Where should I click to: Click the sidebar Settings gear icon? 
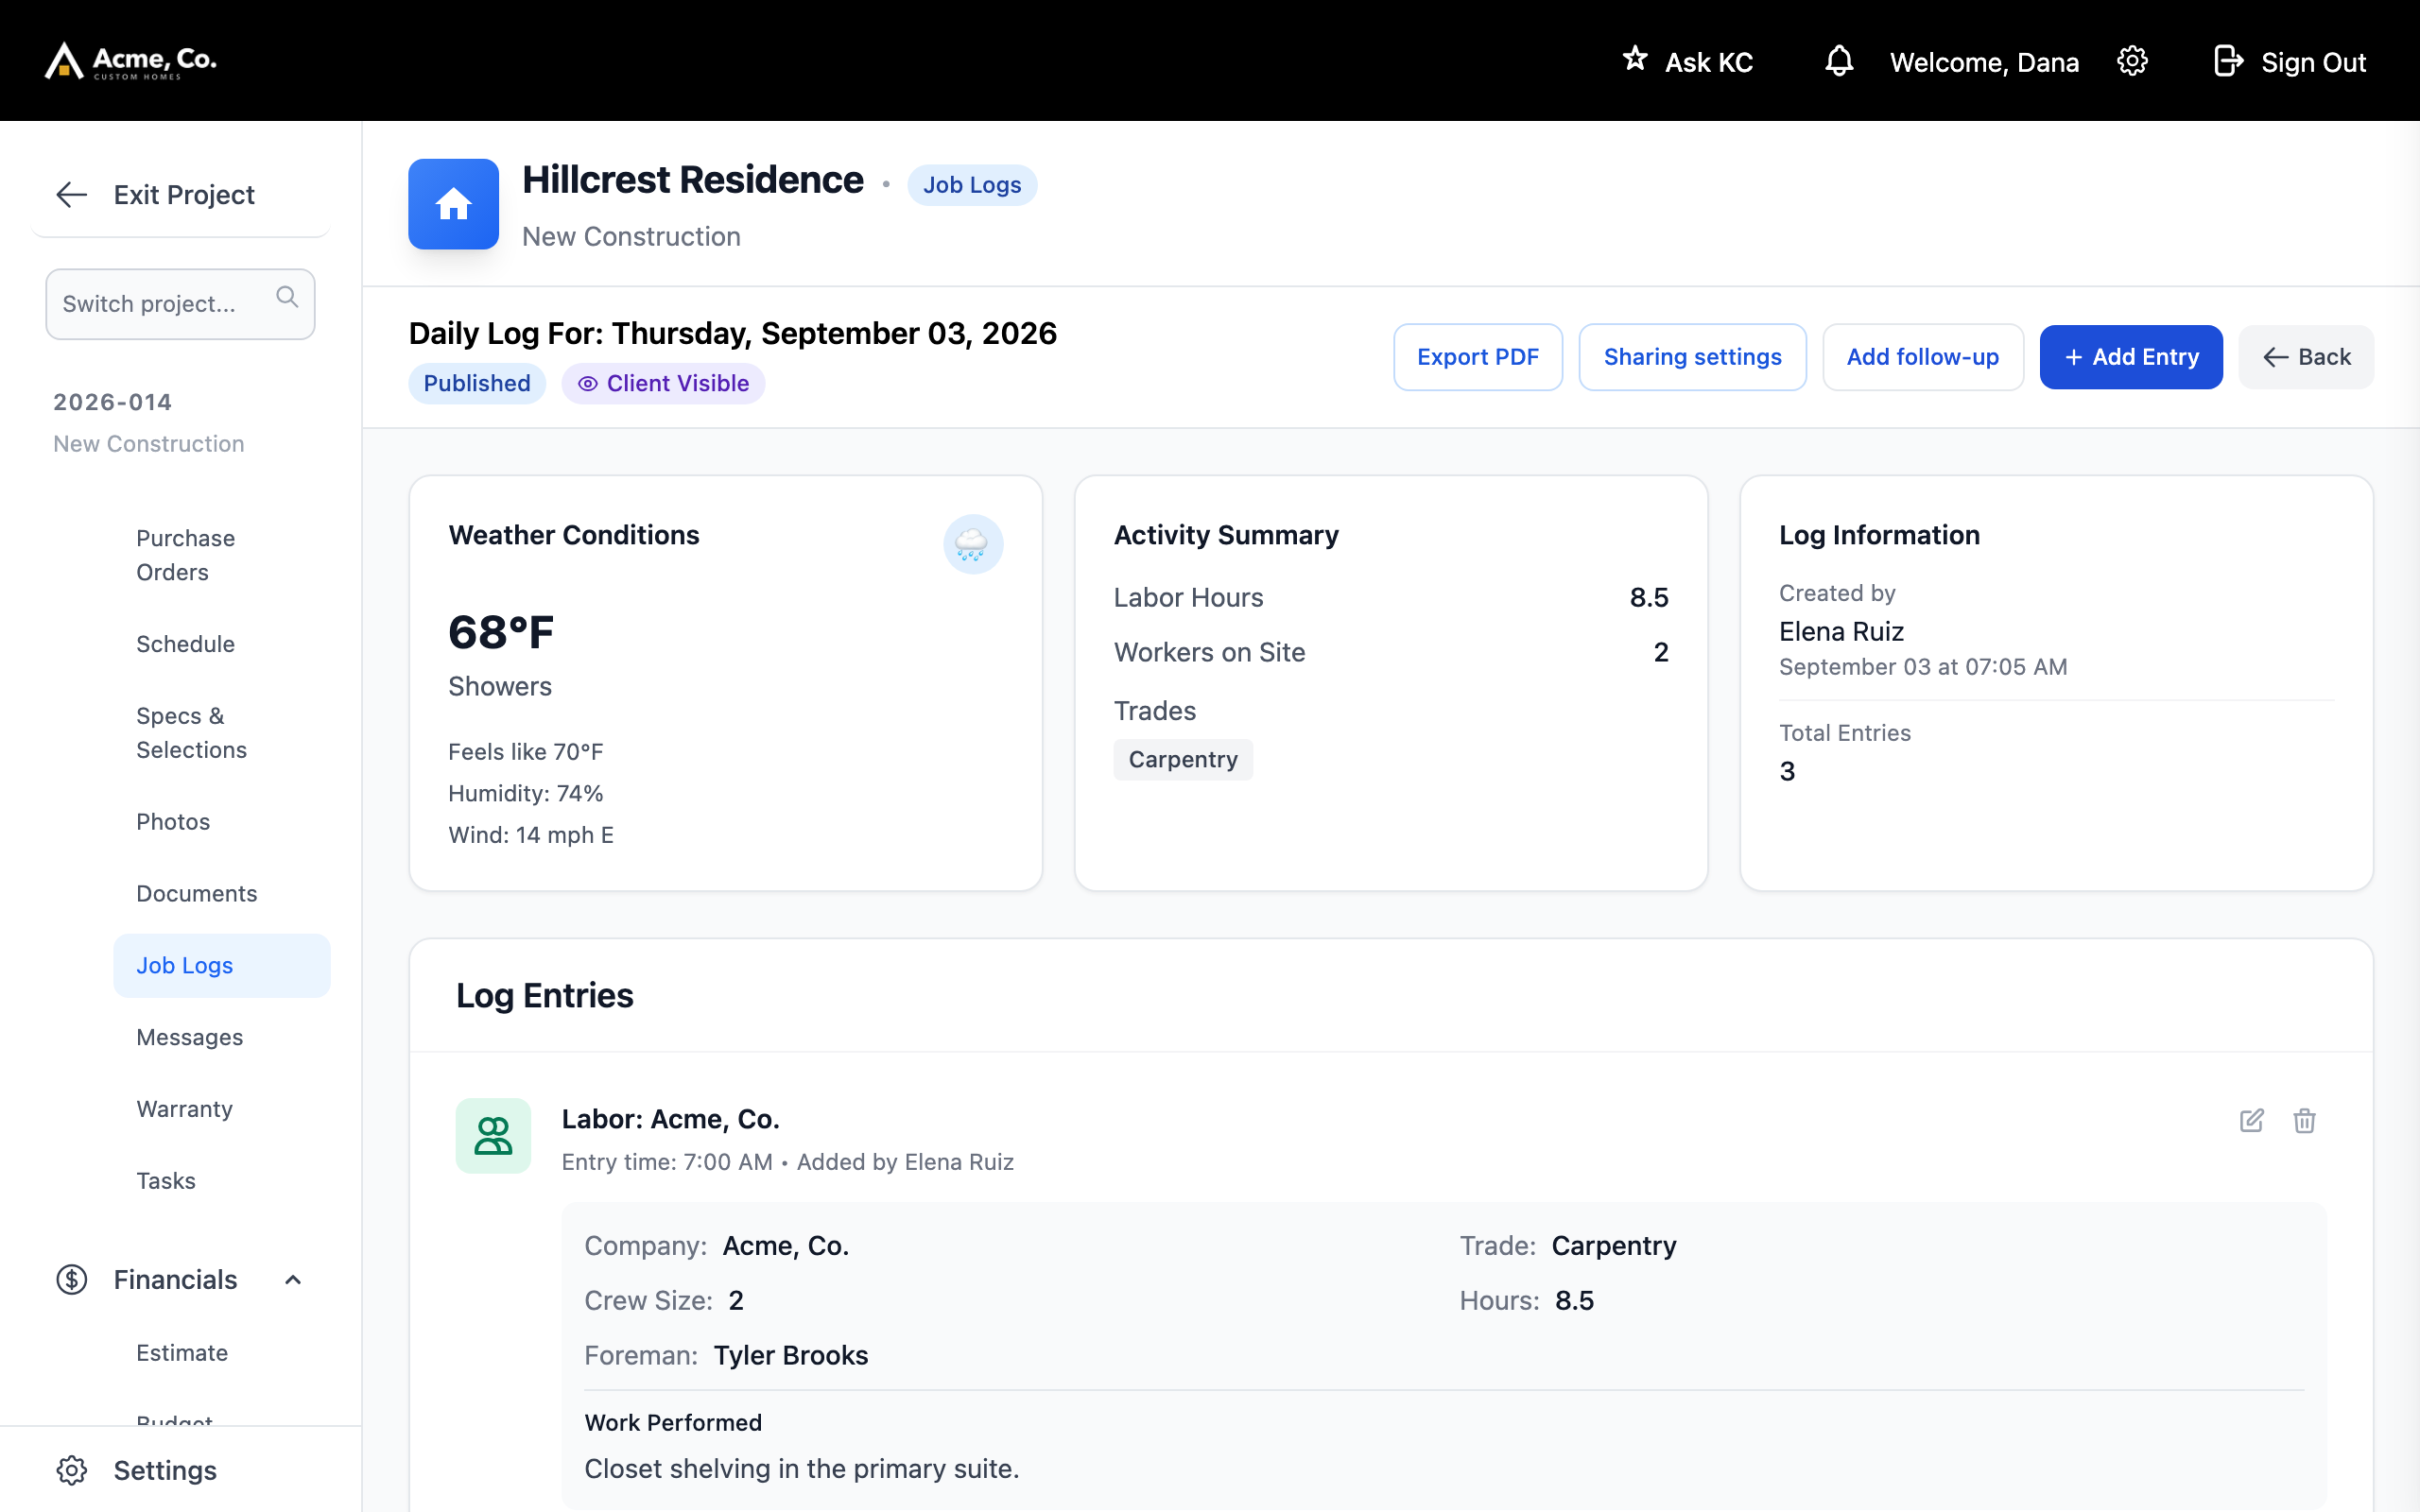click(72, 1470)
